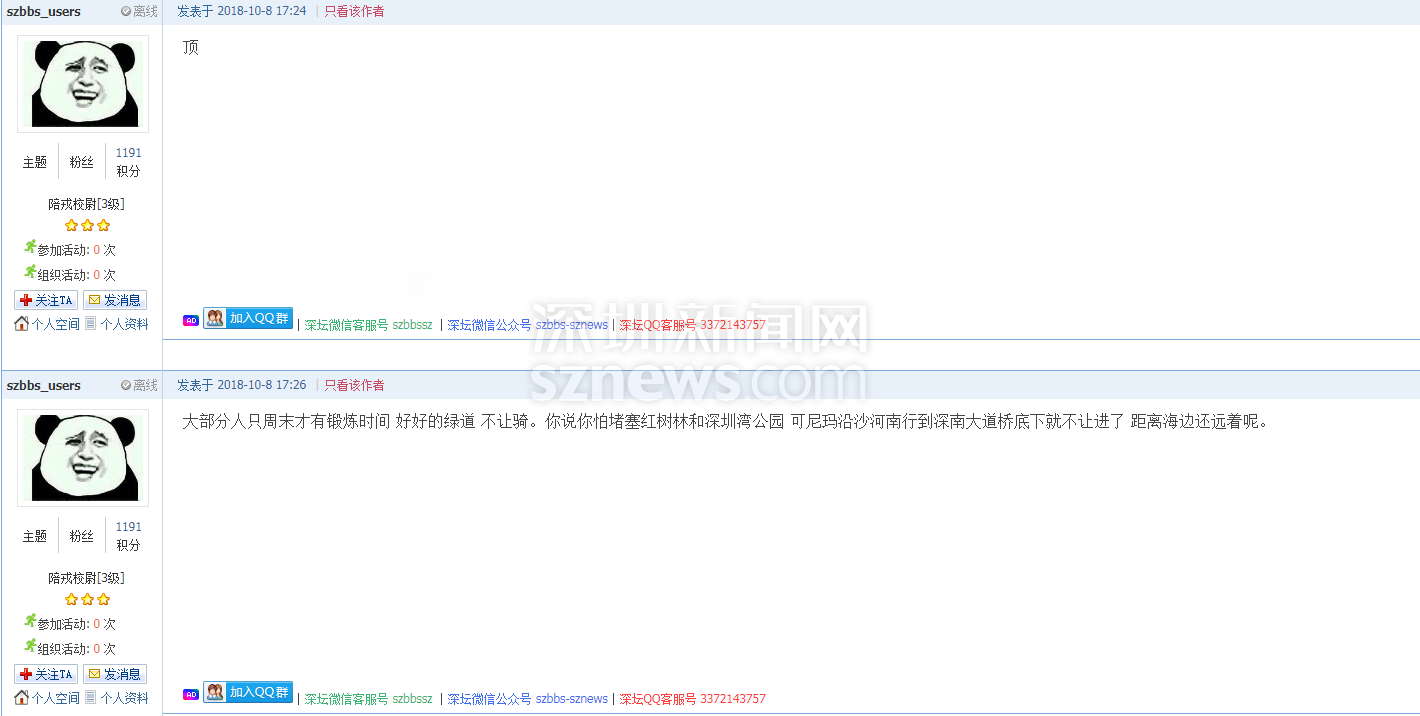Click 关注TA button in the second post
The height and width of the screenshot is (716, 1420).
pyautogui.click(x=46, y=674)
